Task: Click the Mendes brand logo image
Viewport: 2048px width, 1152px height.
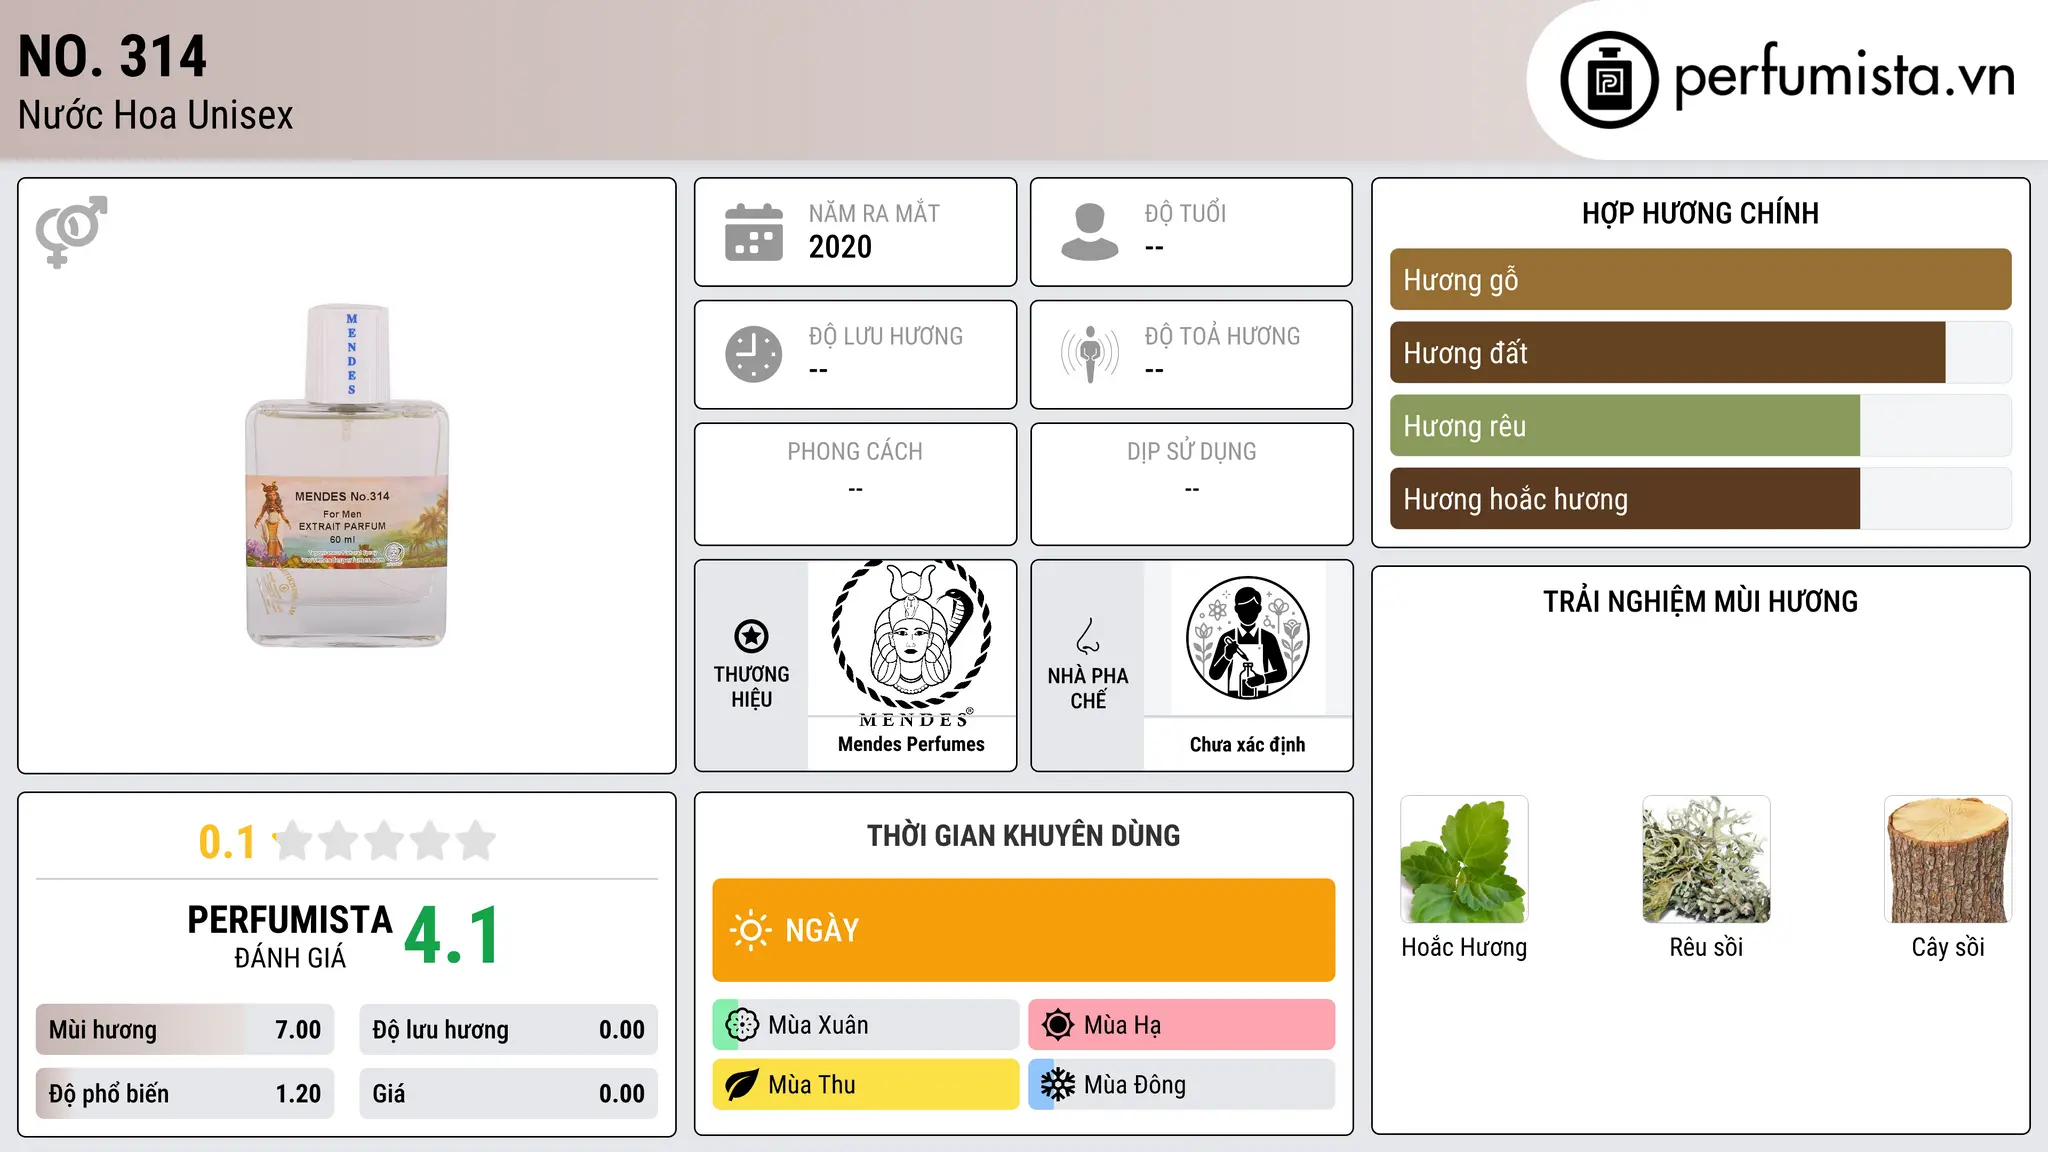Action: coord(912,644)
